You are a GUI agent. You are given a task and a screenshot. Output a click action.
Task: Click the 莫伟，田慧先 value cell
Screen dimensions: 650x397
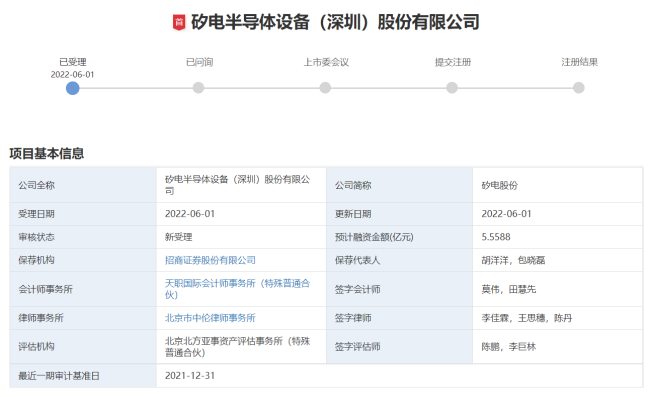[558, 289]
